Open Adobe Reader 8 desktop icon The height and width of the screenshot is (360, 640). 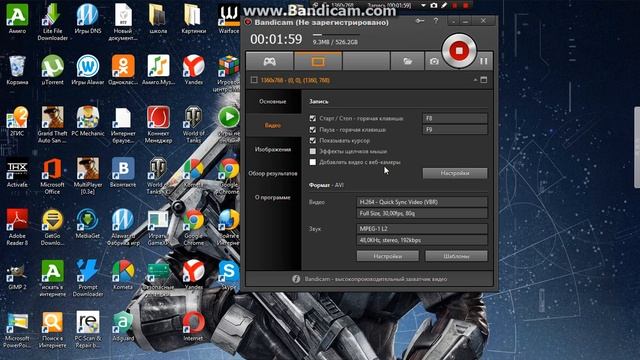[17, 227]
